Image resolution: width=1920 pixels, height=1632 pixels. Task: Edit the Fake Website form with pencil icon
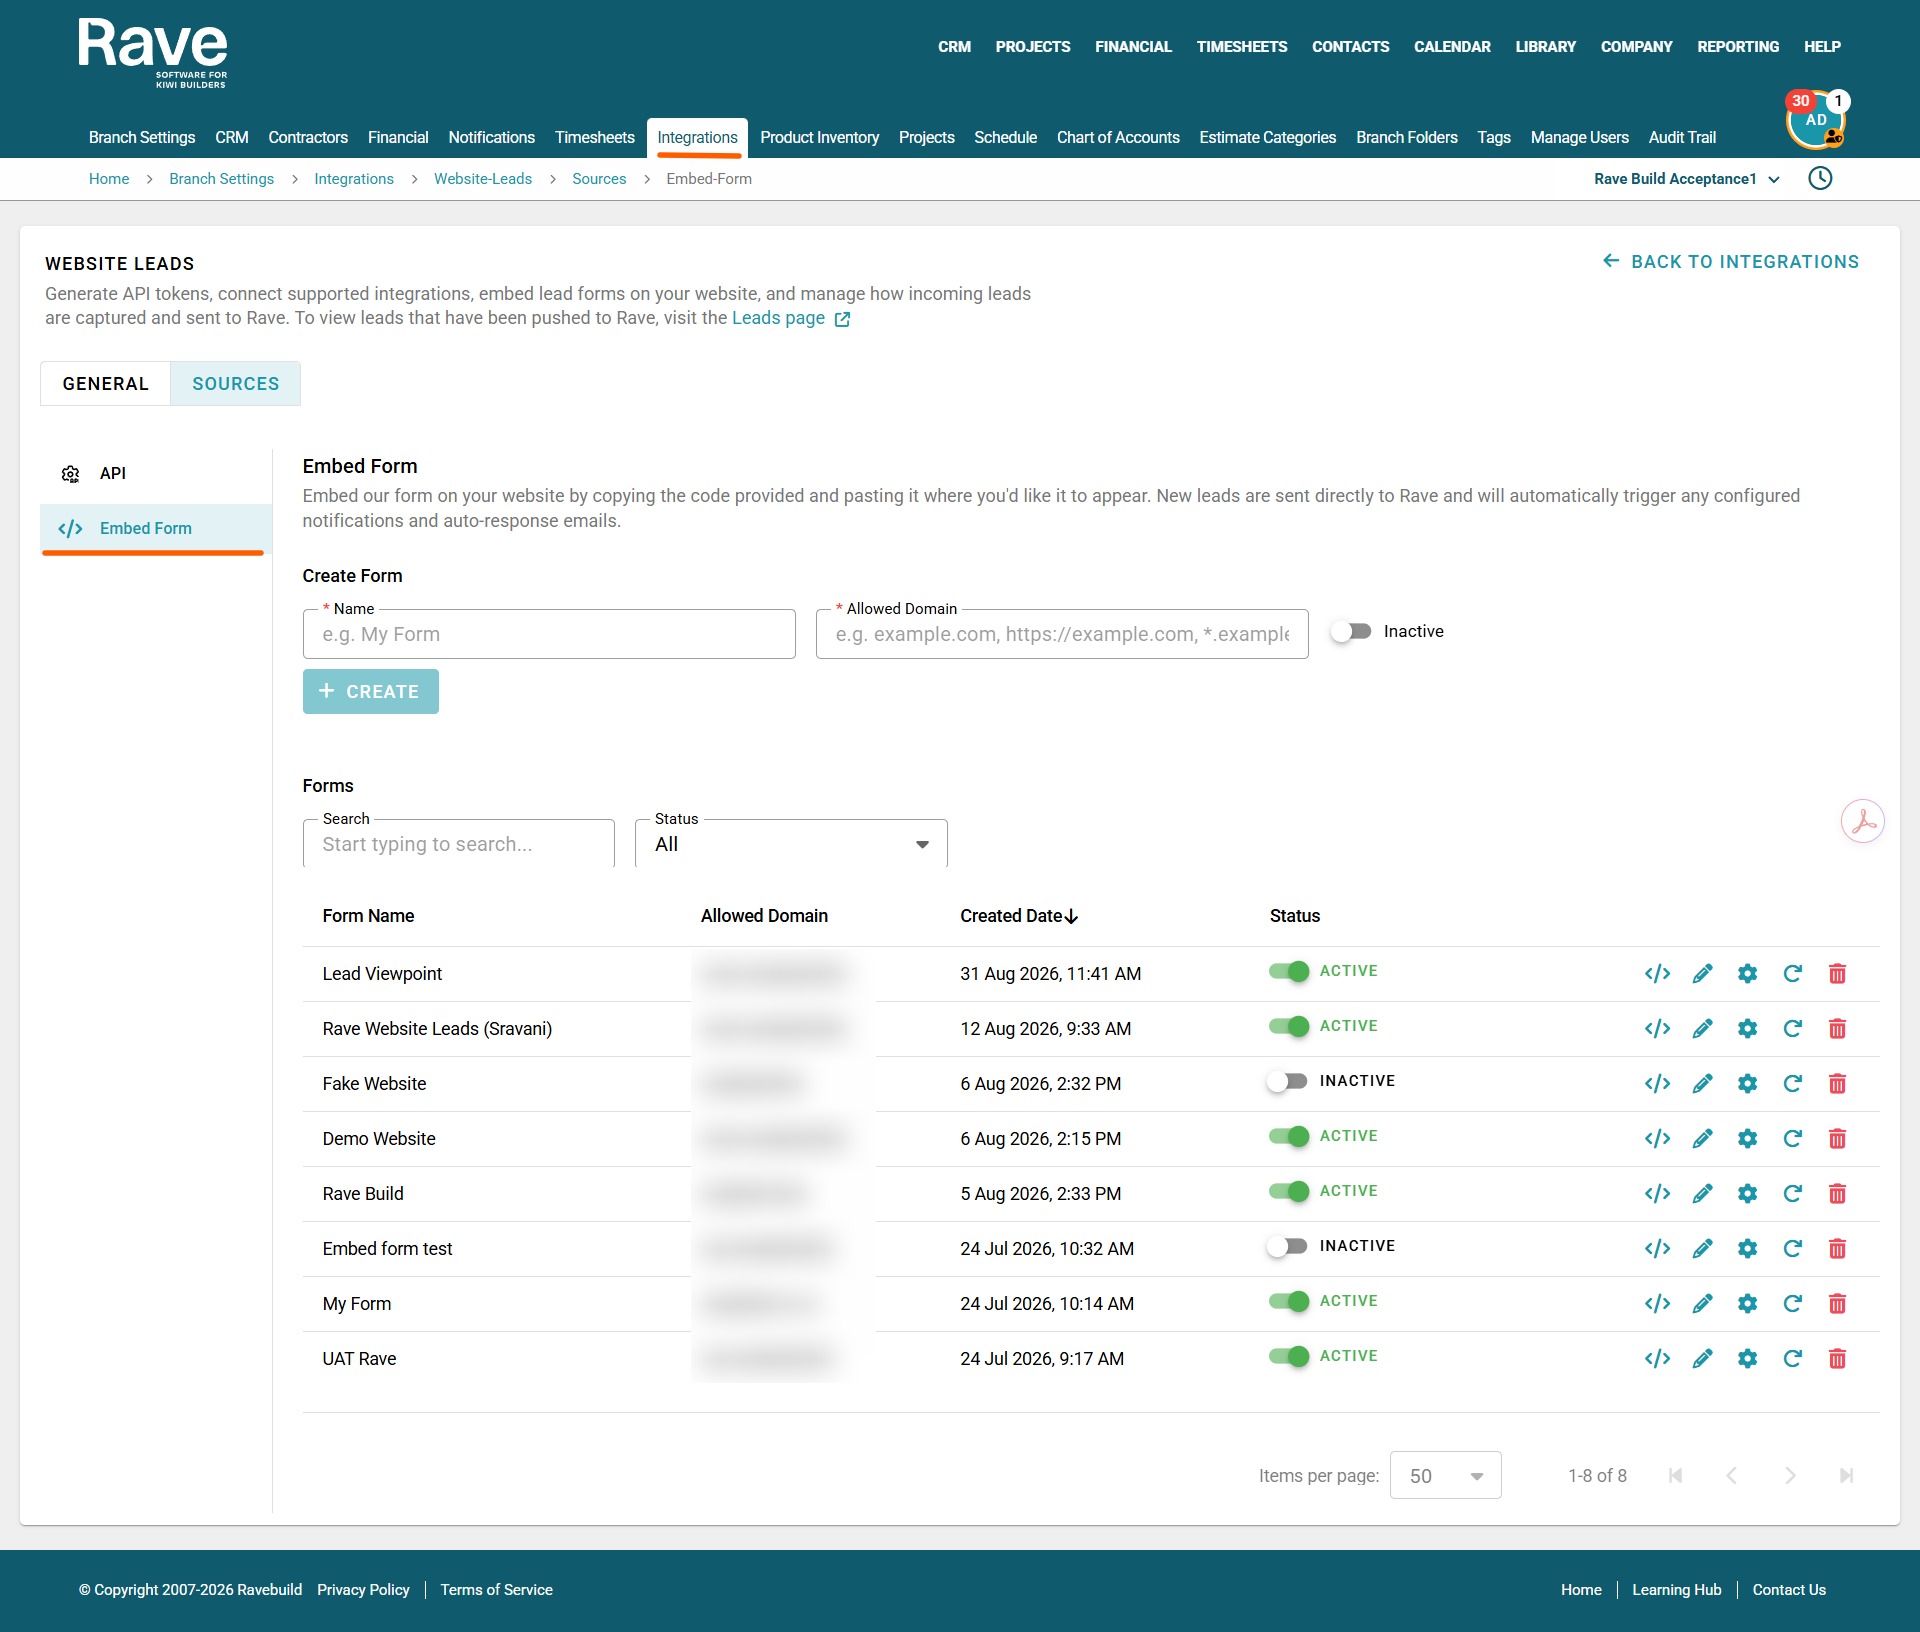1702,1084
